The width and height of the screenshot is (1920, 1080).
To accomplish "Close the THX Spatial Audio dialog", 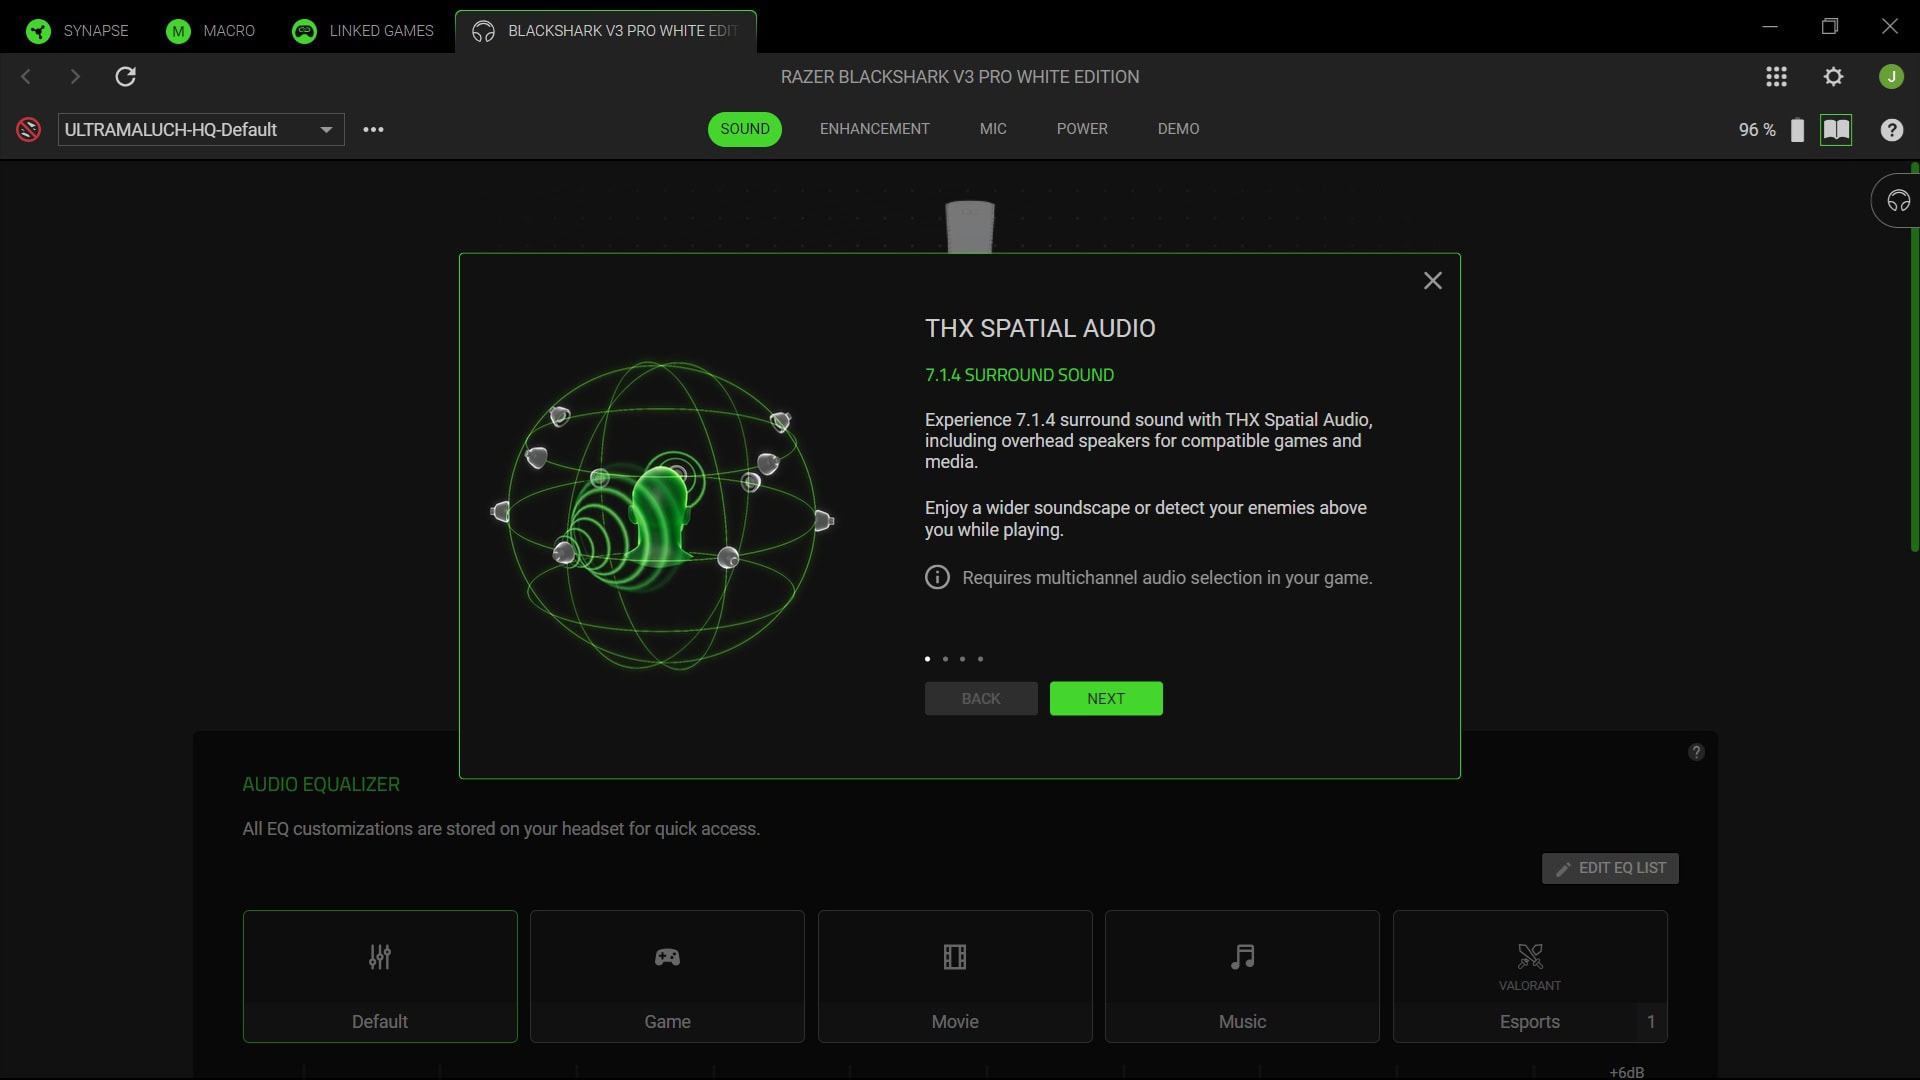I will tap(1432, 281).
